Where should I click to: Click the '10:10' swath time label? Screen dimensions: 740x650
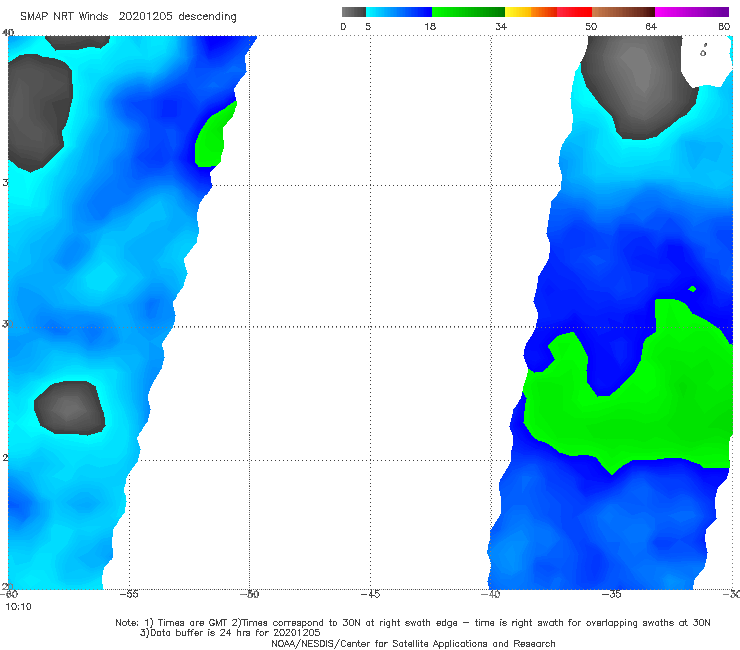coord(18,607)
